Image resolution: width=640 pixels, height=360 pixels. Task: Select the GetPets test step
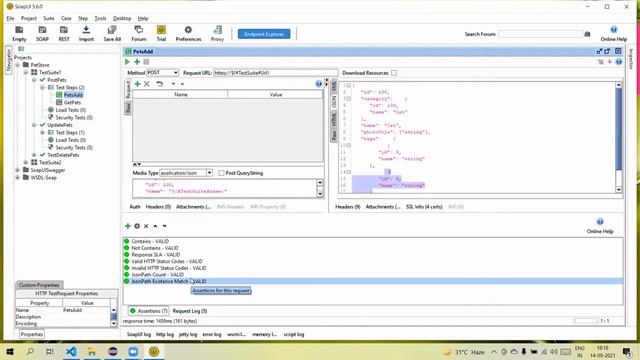[x=72, y=102]
